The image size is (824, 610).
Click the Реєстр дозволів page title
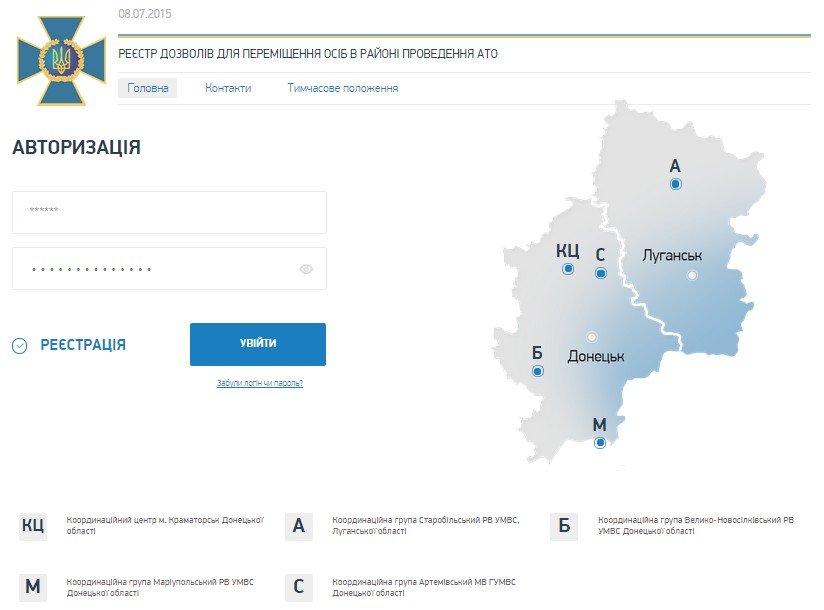click(308, 54)
